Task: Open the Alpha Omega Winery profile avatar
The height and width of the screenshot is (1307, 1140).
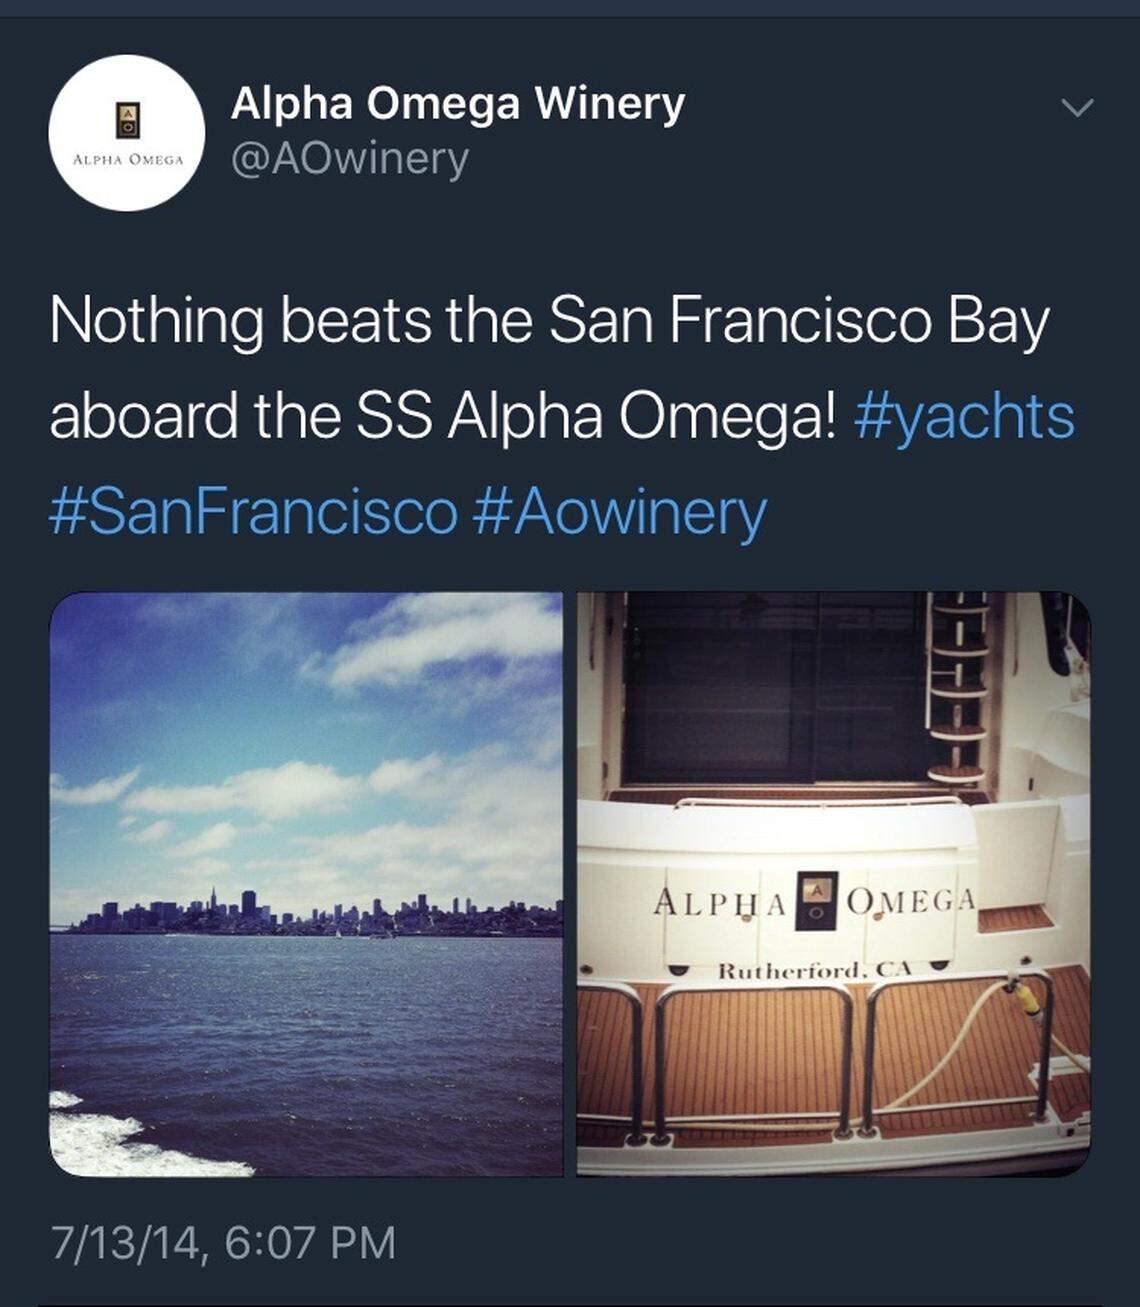Action: click(127, 133)
